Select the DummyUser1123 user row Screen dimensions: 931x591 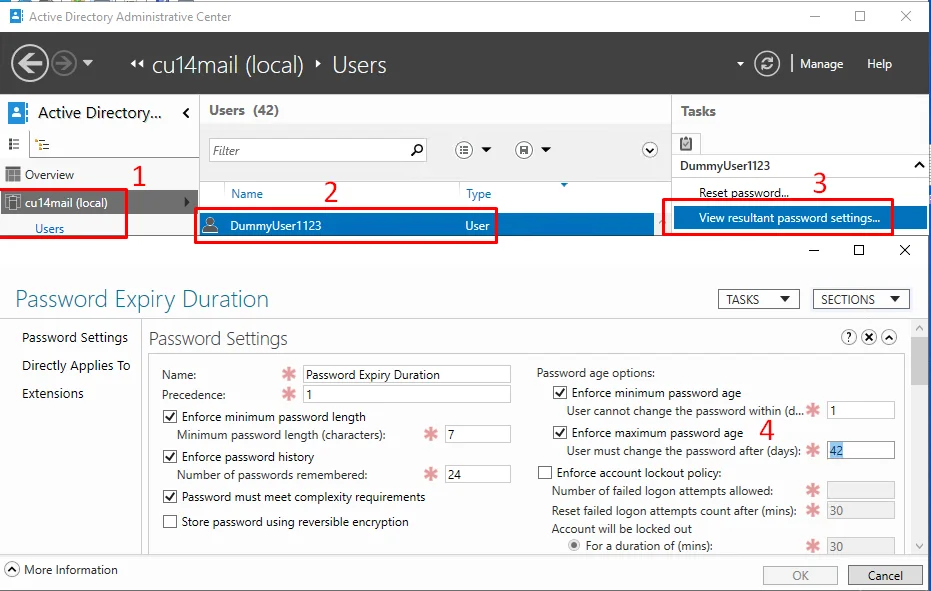426,225
